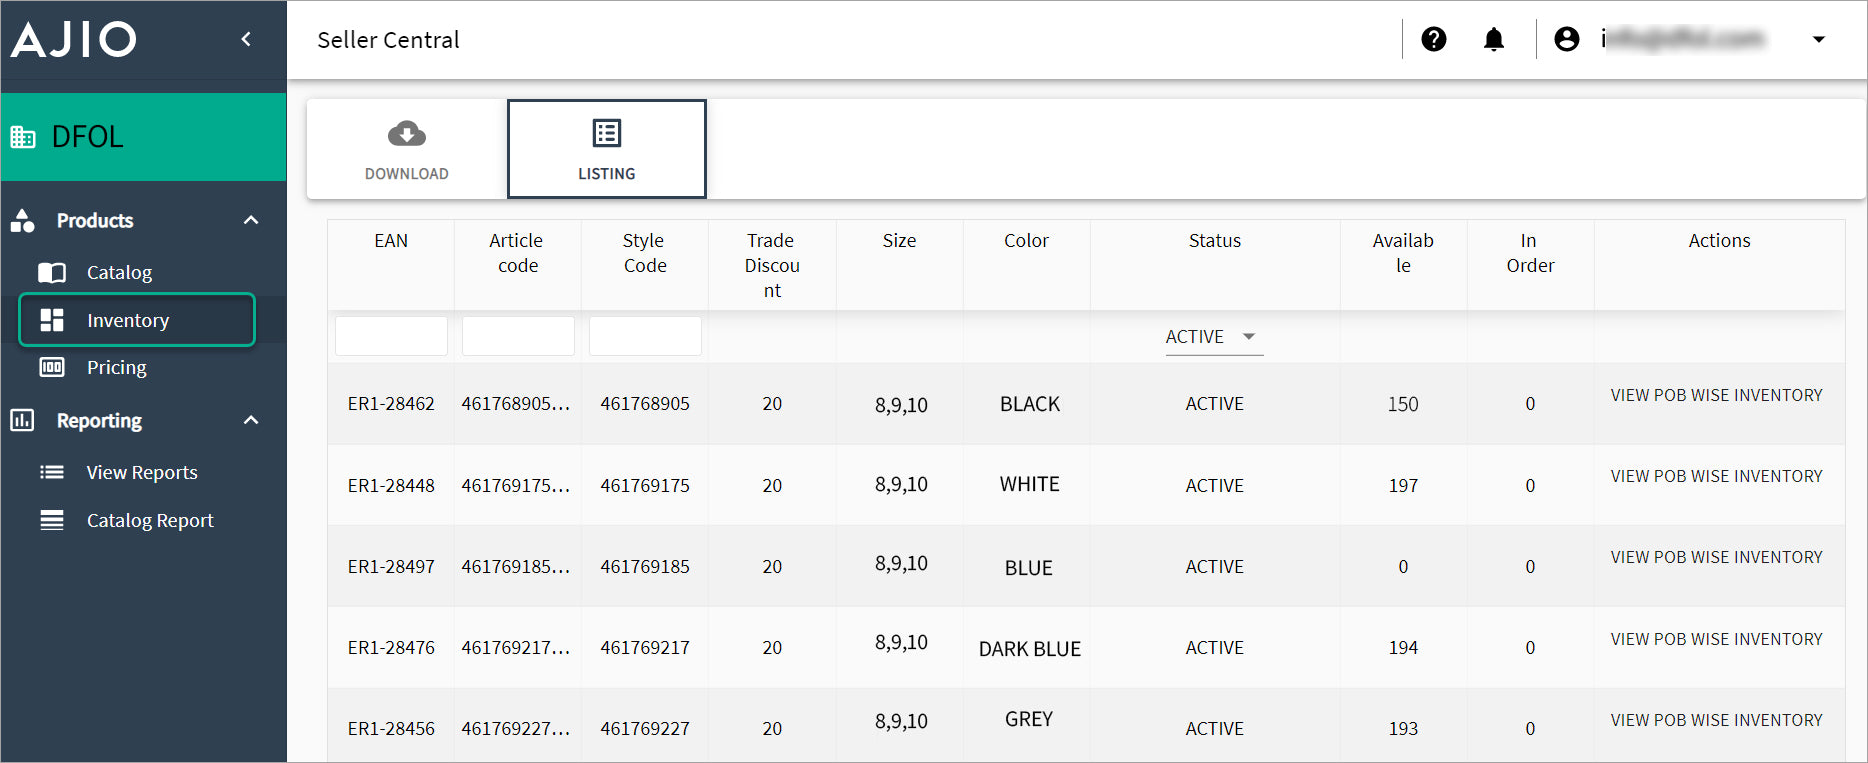Focus the Style Code filter field
1868x763 pixels.
pos(645,336)
